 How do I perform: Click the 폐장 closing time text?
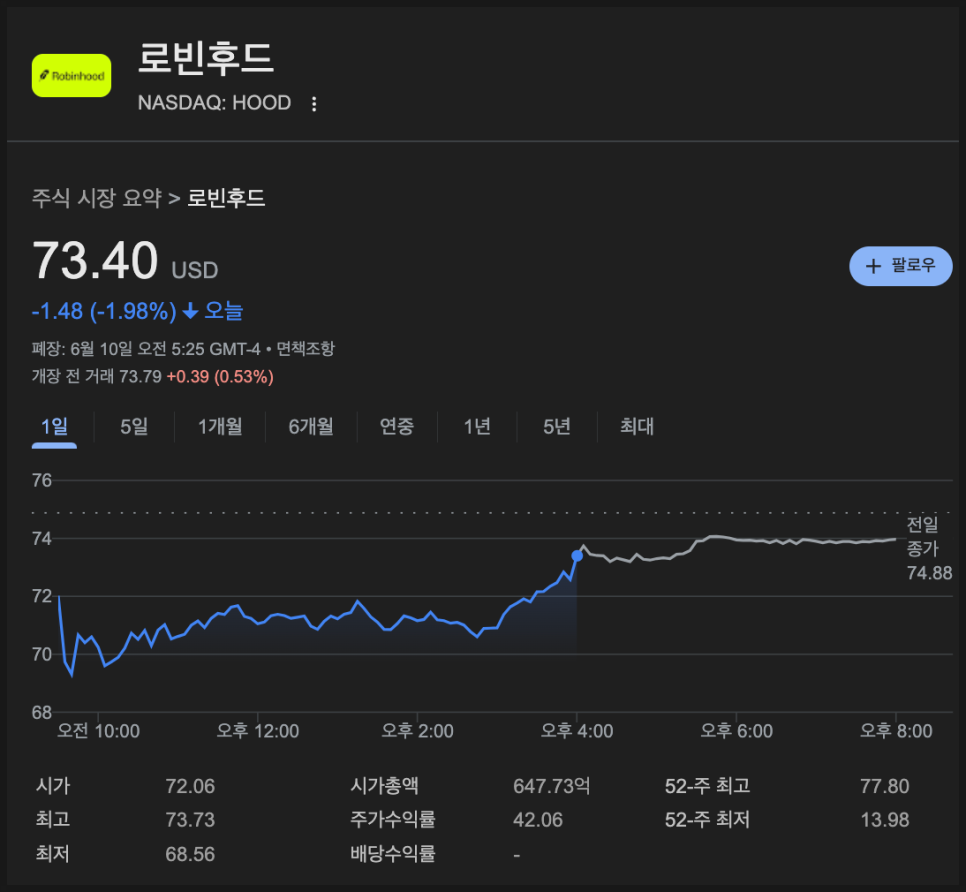pos(147,349)
